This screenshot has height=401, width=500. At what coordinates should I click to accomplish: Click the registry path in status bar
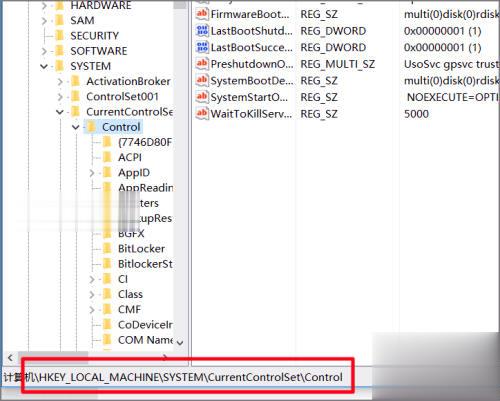pyautogui.click(x=173, y=377)
